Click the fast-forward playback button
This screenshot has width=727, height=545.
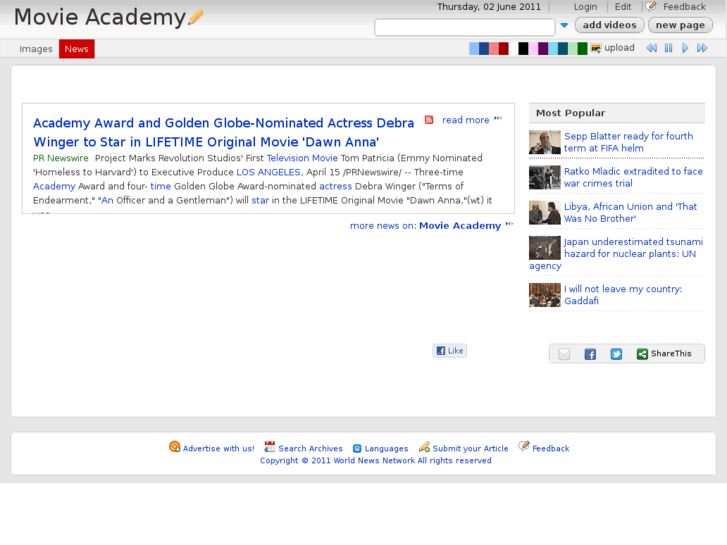coord(702,48)
